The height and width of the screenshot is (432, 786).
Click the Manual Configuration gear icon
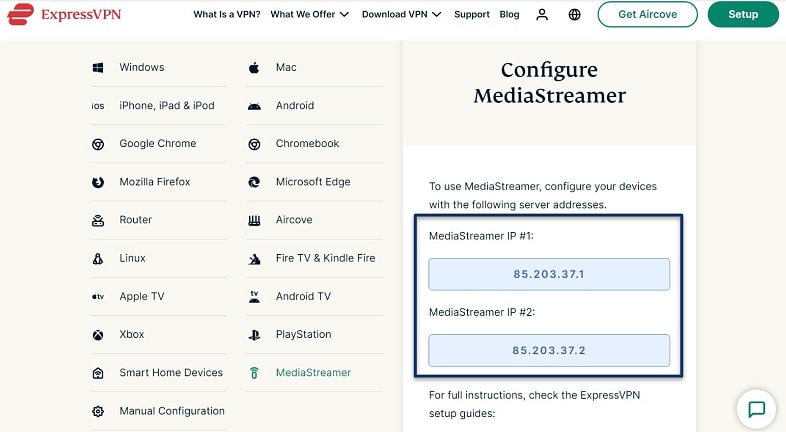pyautogui.click(x=98, y=411)
